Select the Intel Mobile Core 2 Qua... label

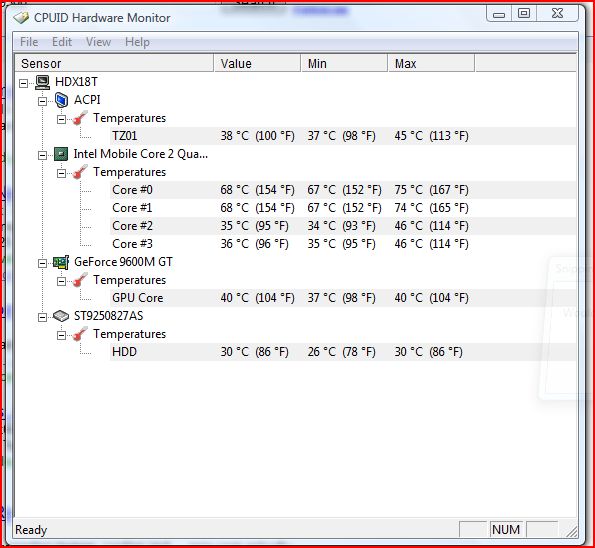[x=141, y=154]
